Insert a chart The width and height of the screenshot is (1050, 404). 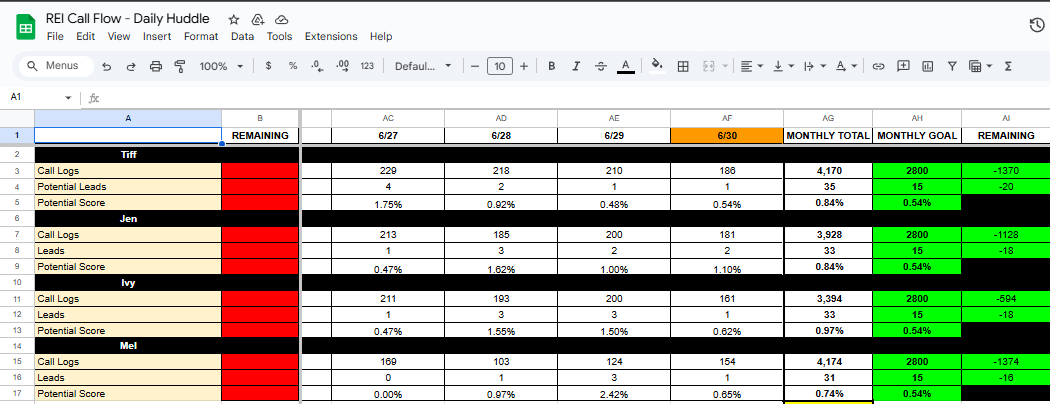(x=927, y=66)
